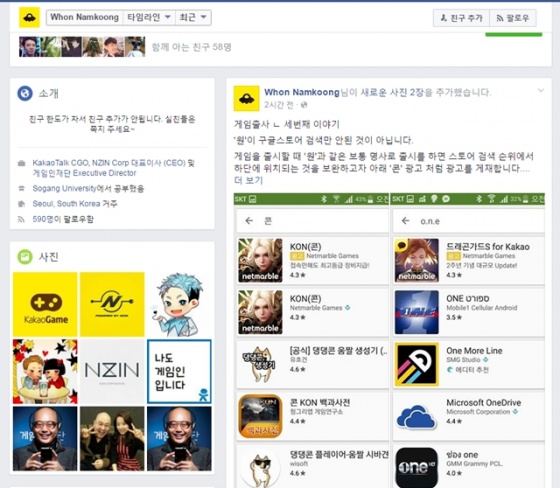Open the NZIN logo photo thumbnail
Image resolution: width=560 pixels, height=488 pixels.
[x=112, y=372]
